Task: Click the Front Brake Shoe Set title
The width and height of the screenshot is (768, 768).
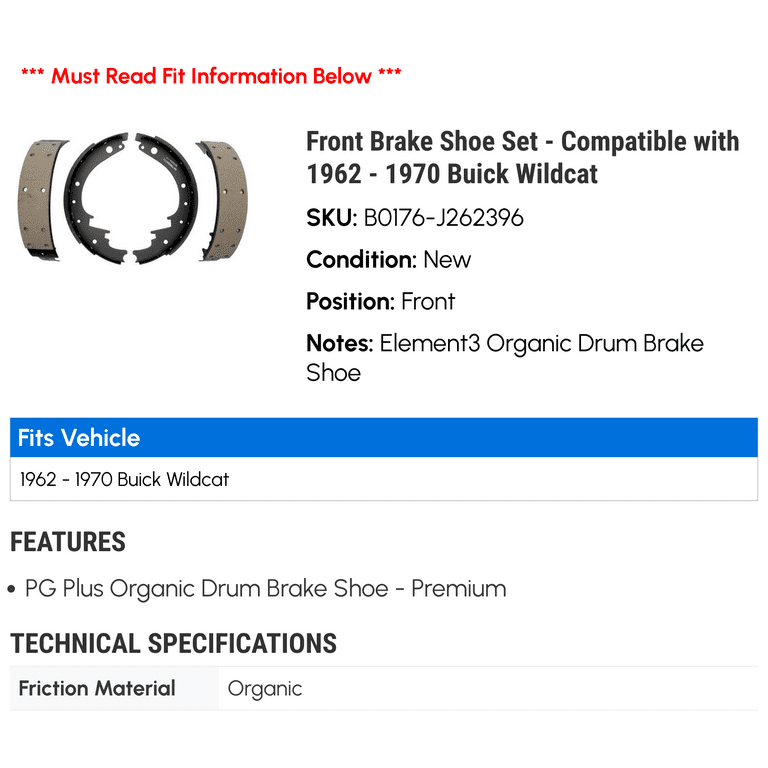Action: 523,158
